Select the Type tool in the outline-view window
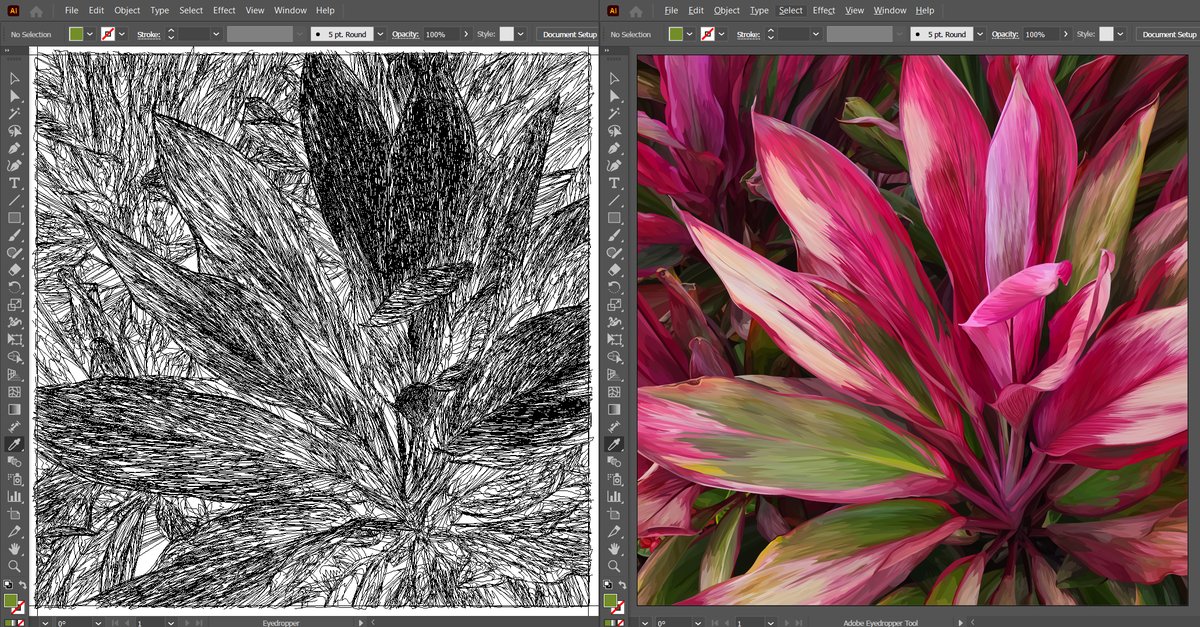 point(14,183)
